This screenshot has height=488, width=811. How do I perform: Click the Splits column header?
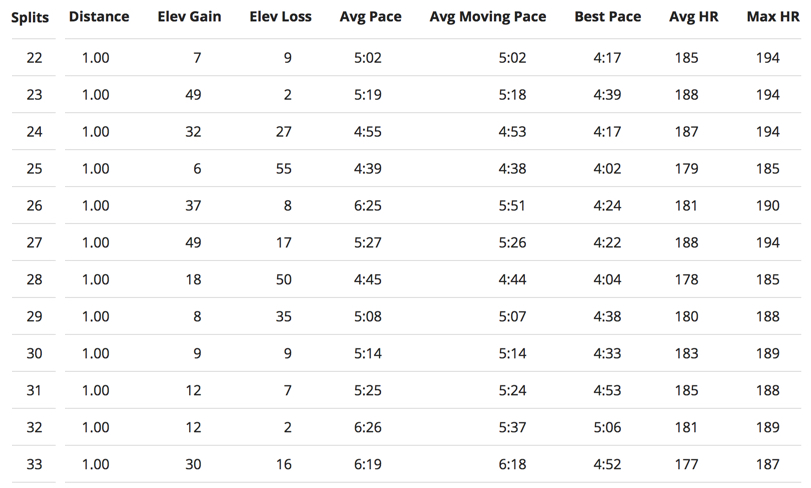tap(30, 17)
